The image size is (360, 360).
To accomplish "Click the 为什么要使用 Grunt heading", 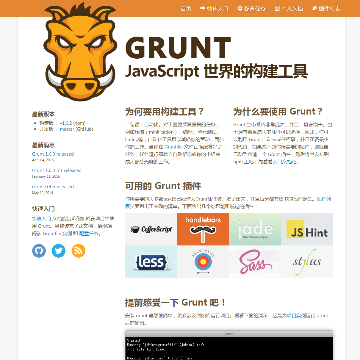I will click(x=278, y=112).
